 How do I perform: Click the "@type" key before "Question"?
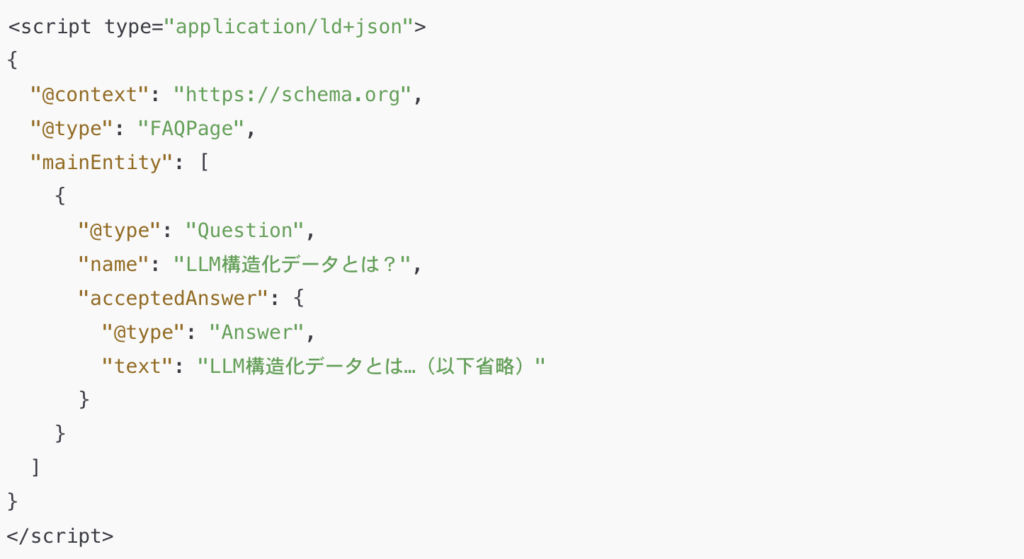(x=119, y=231)
